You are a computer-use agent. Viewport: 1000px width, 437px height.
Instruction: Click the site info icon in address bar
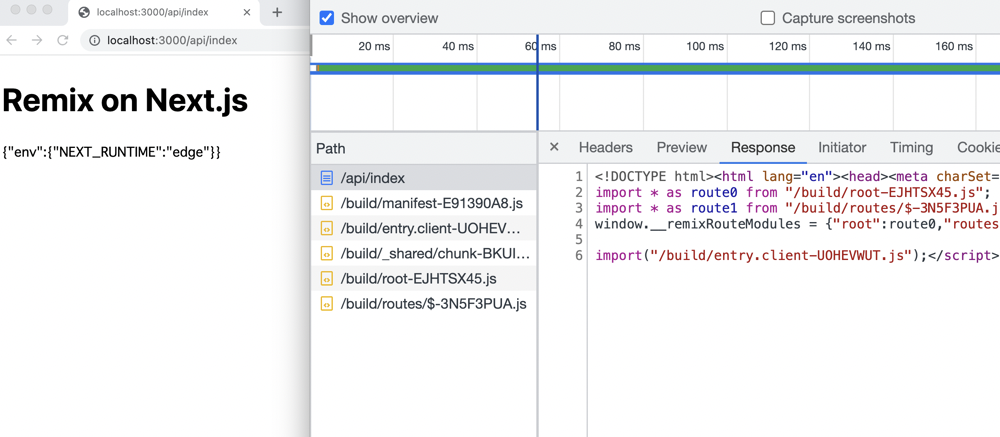point(94,40)
